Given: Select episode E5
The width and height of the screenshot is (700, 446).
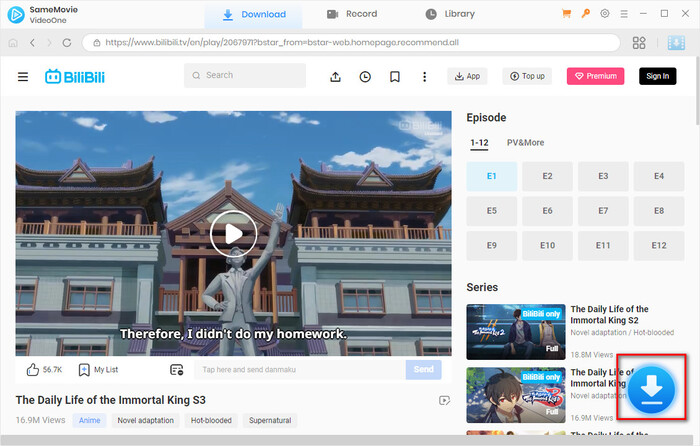Looking at the screenshot, I should (492, 211).
